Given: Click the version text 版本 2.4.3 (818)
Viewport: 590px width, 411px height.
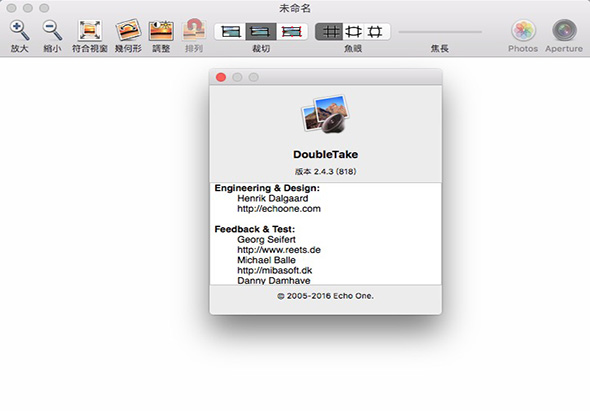Looking at the screenshot, I should [x=325, y=172].
